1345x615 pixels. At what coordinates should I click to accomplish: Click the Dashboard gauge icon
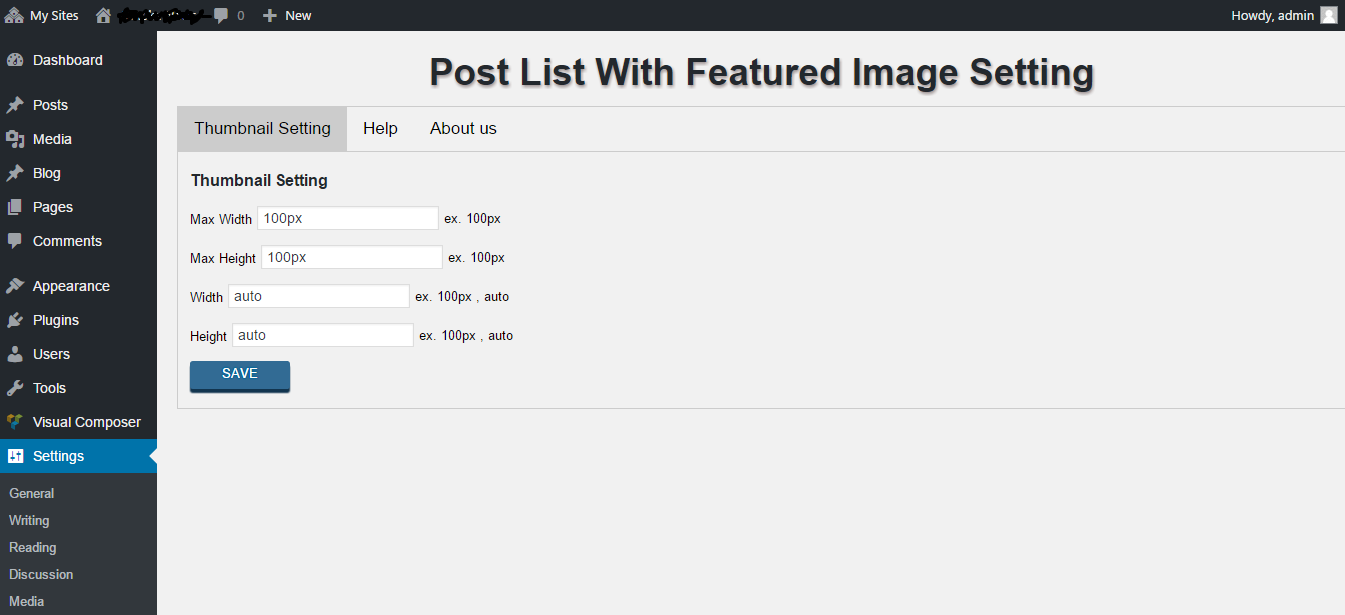click(x=14, y=60)
